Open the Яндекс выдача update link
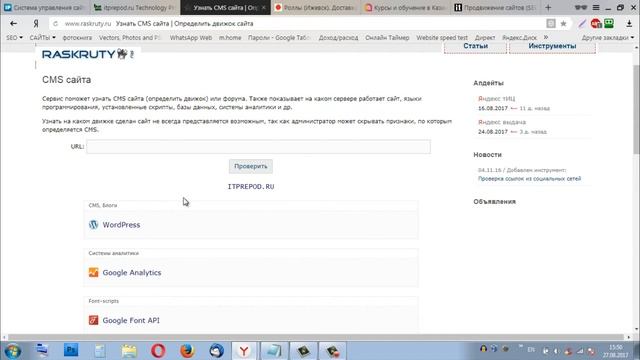This screenshot has height=360, width=640. 502,122
